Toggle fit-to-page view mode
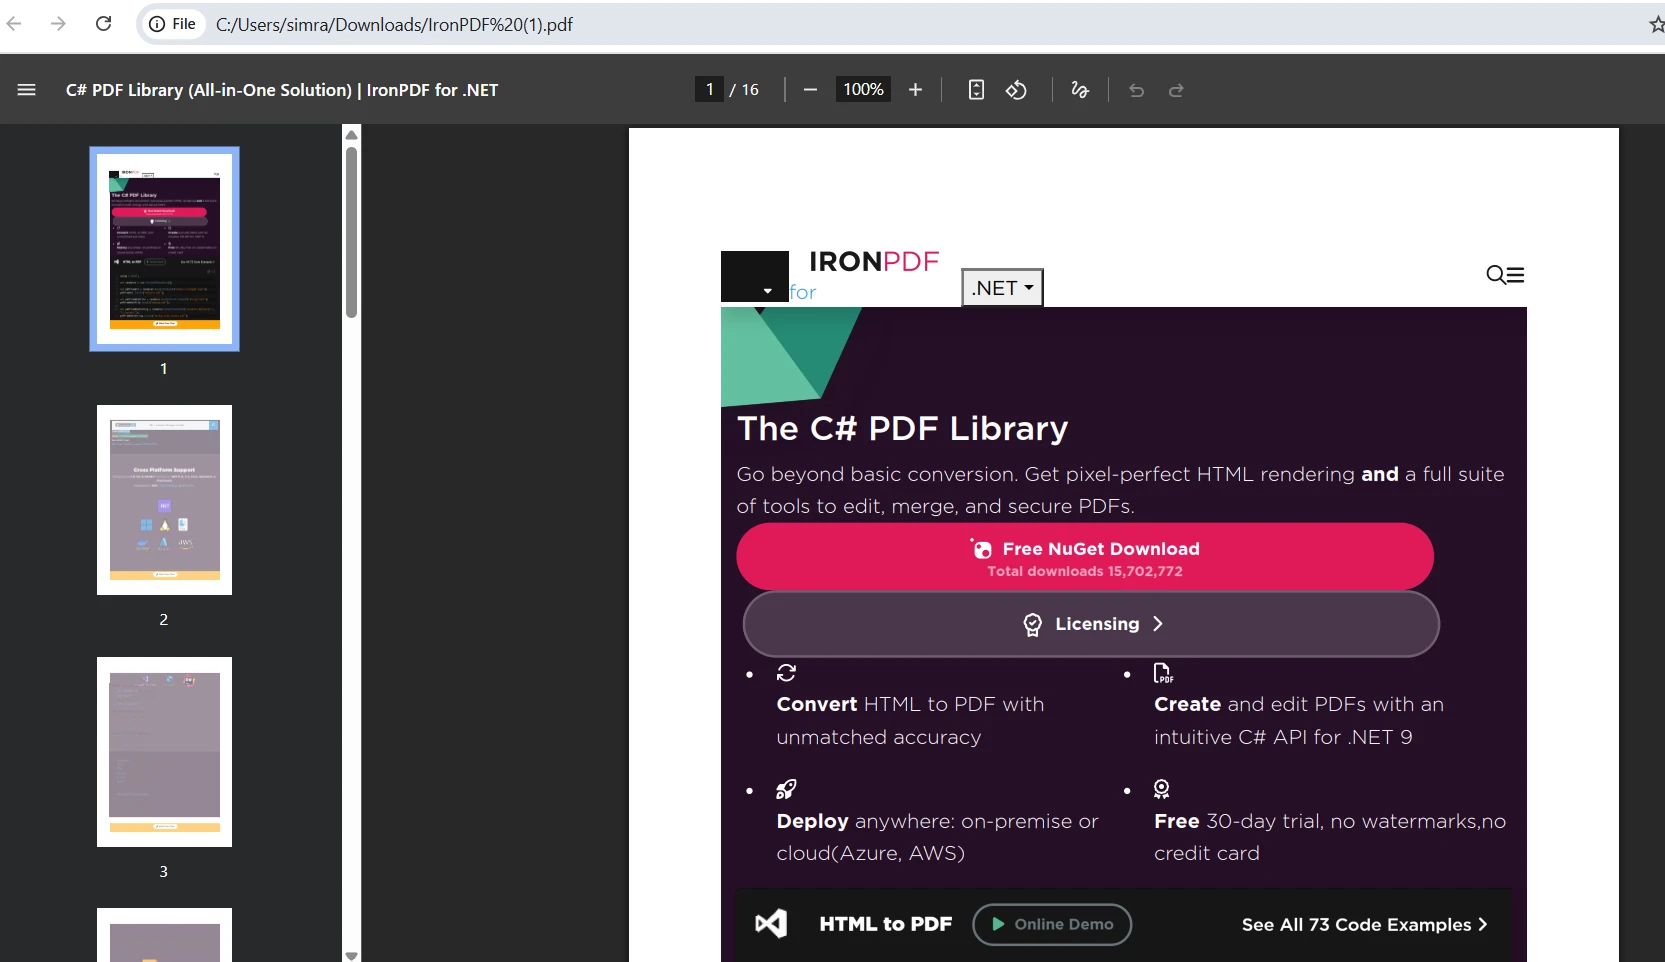Screen dimensions: 1665x962 (977, 90)
